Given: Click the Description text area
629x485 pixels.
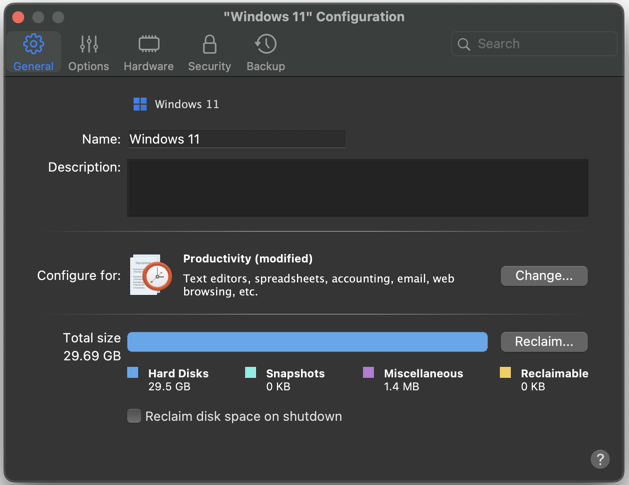Looking at the screenshot, I should point(357,188).
